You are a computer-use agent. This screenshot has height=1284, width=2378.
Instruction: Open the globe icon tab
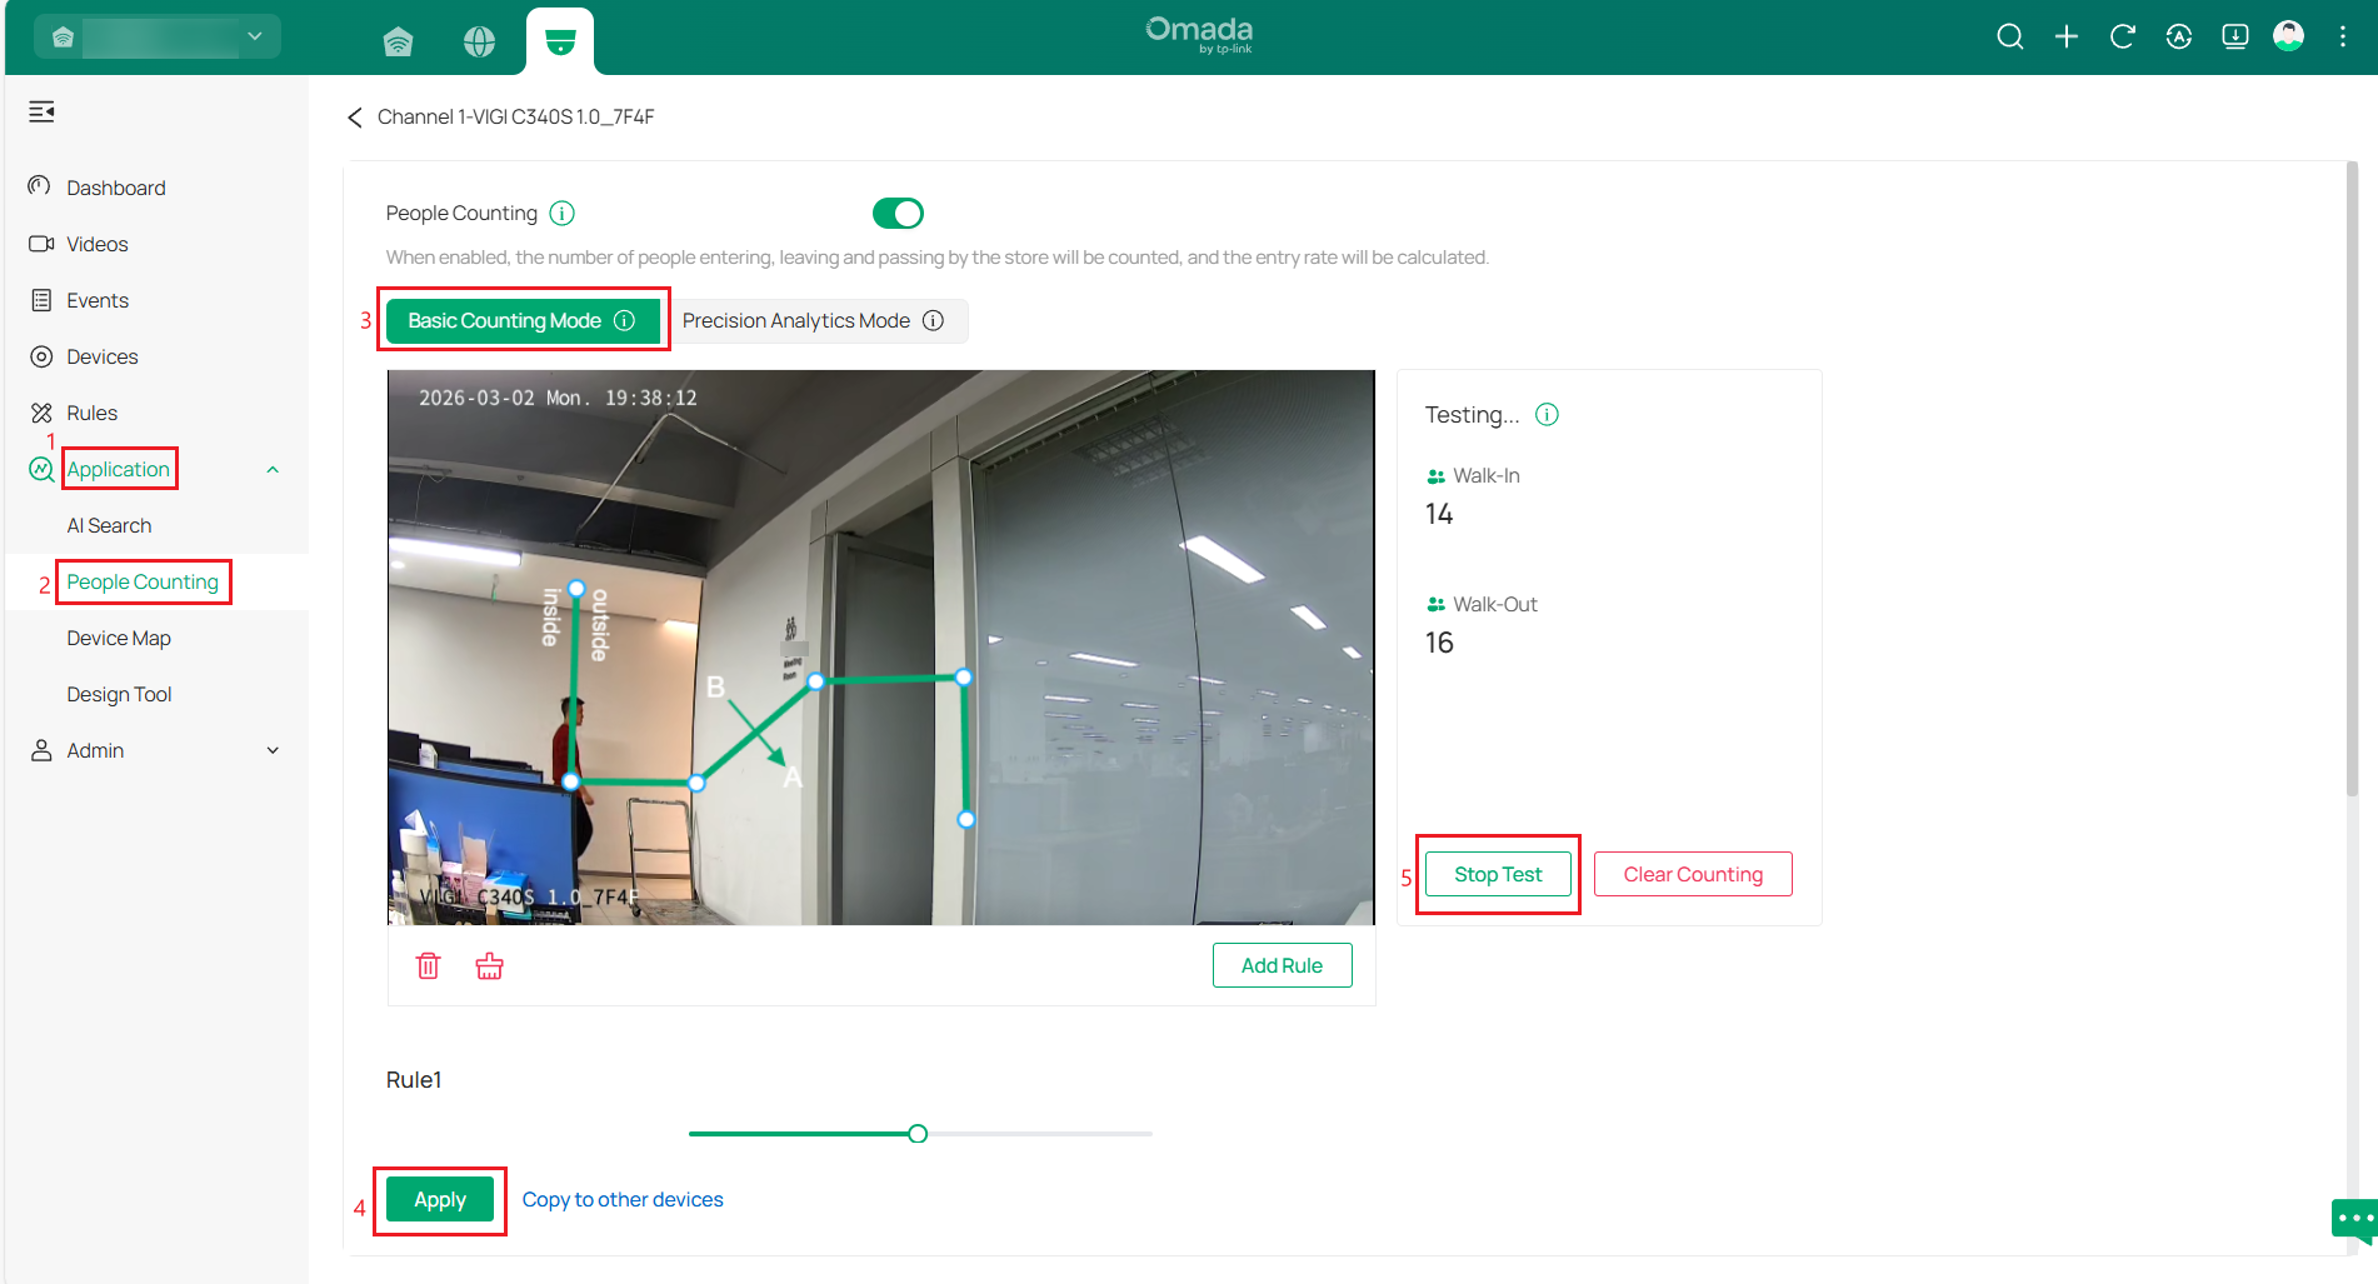[x=479, y=41]
